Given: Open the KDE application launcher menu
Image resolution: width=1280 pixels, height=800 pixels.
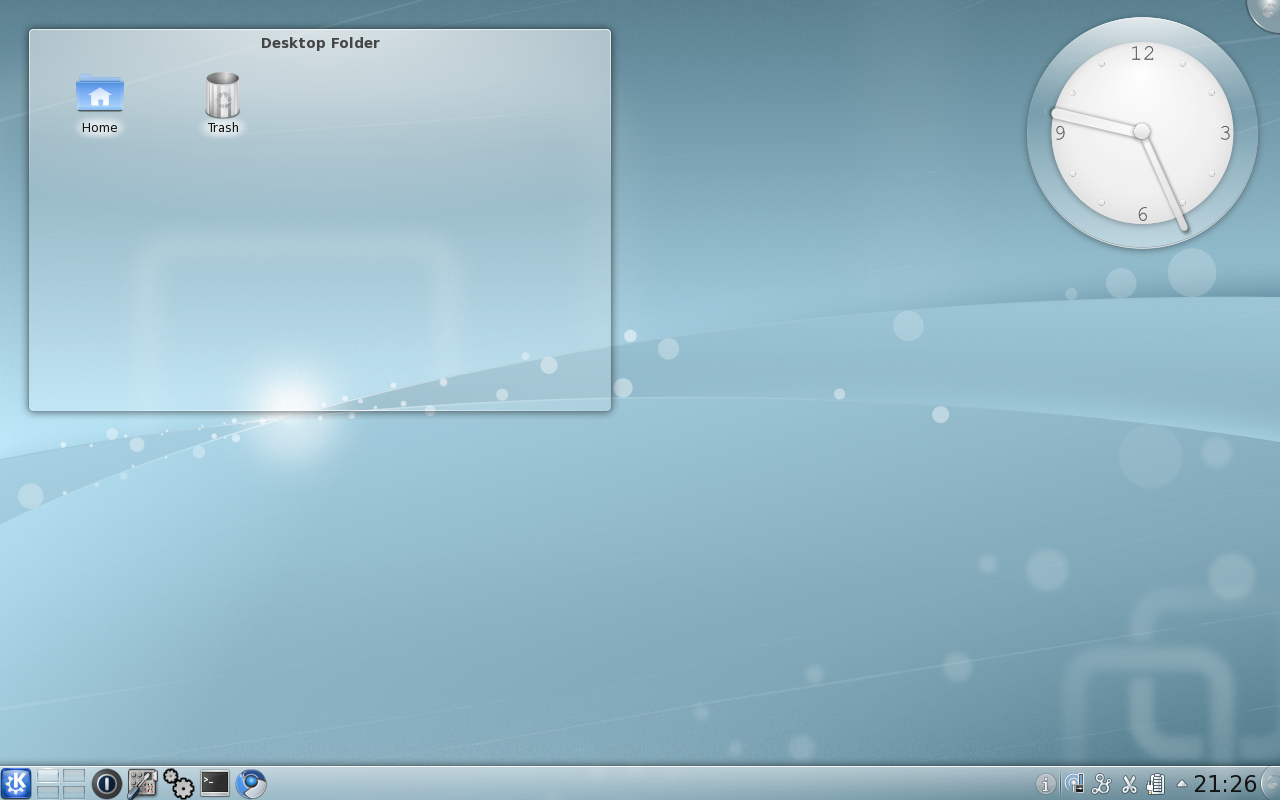Looking at the screenshot, I should click(x=16, y=783).
